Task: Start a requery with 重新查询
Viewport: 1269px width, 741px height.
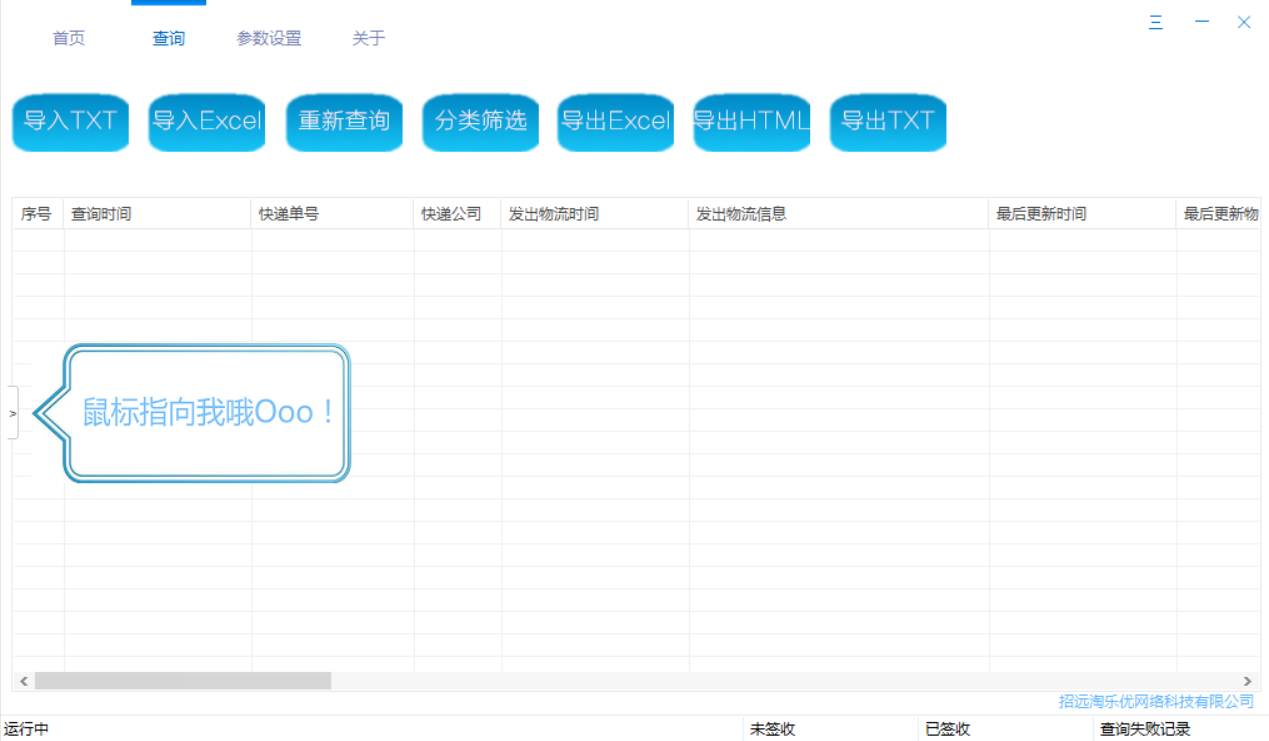Action: click(344, 122)
